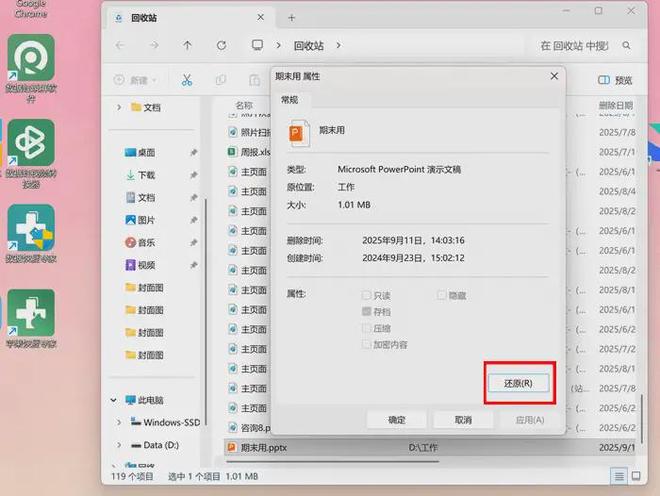The width and height of the screenshot is (660, 496).
Task: Select the 照片扫描 file in list
Action: click(x=249, y=132)
